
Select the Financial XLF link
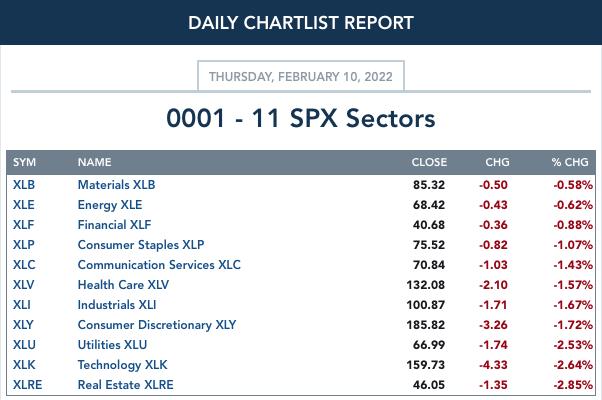pos(114,225)
